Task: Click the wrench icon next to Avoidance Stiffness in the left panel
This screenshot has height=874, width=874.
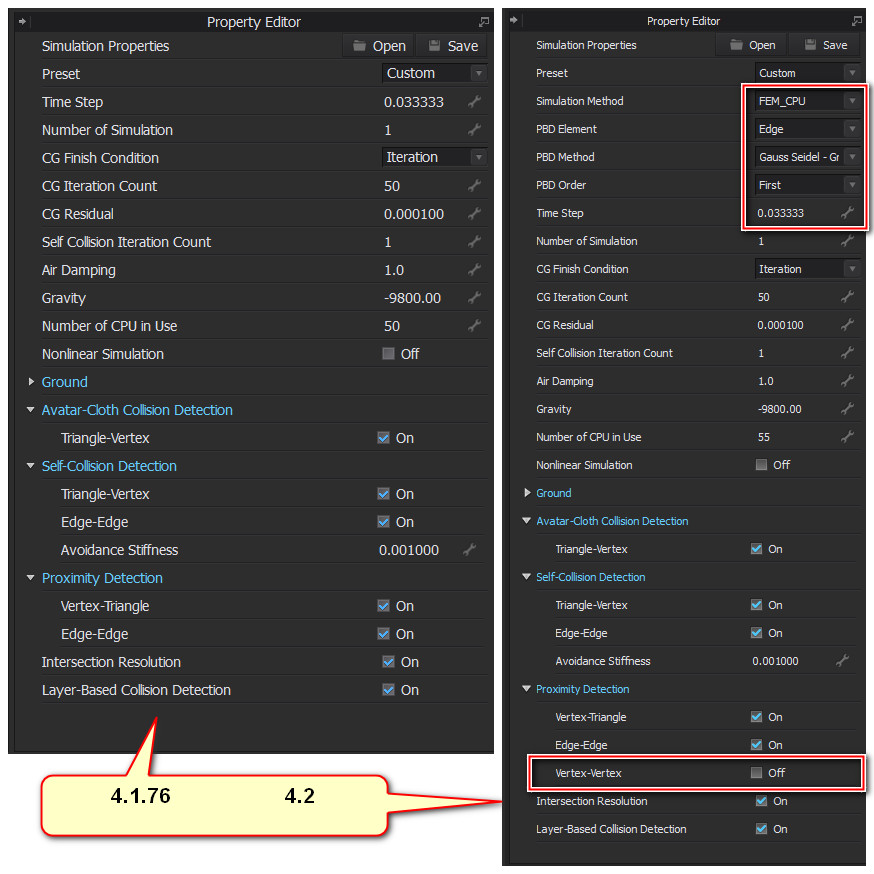Action: 469,550
